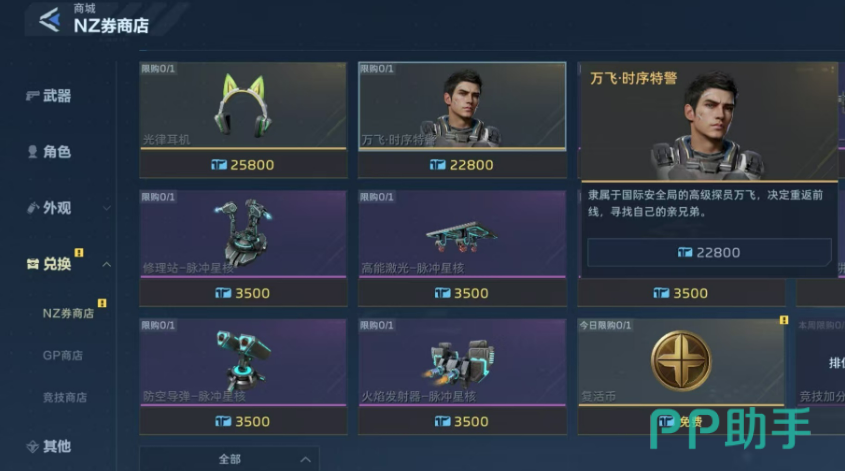
Task: Open the 火焰发射器-脉冲星核 item
Action: (462, 362)
